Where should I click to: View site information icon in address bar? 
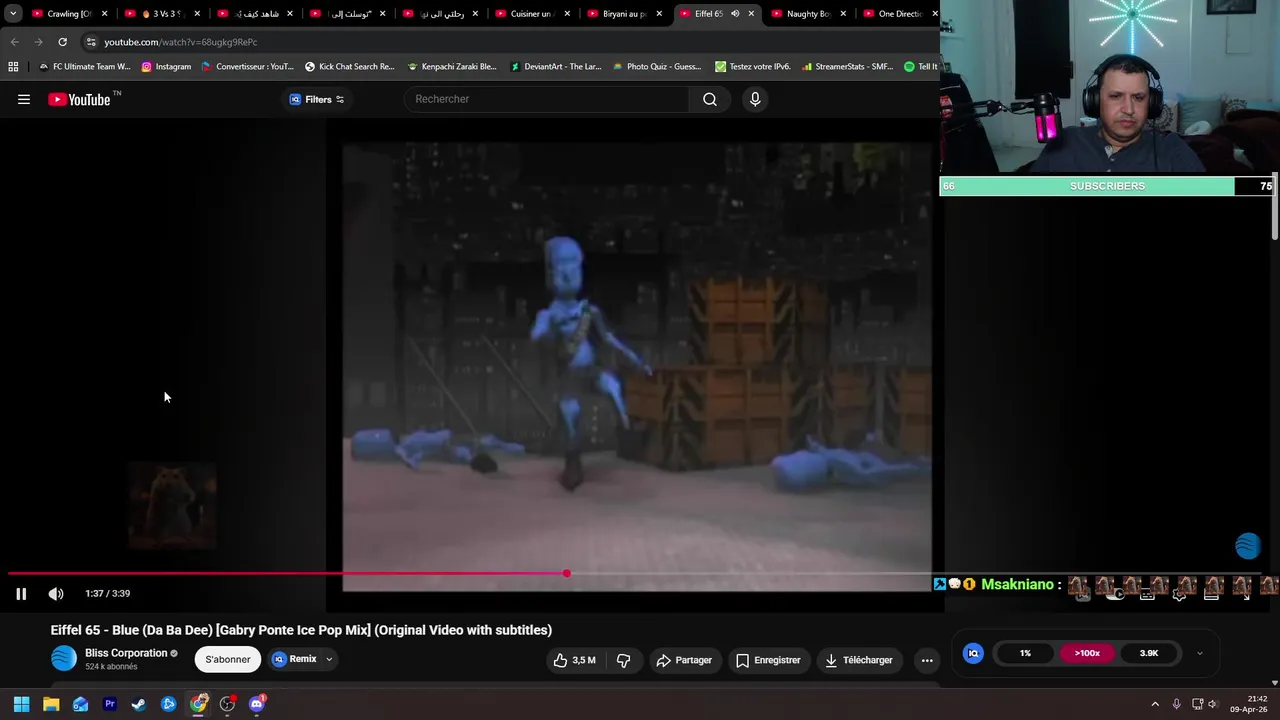[x=91, y=42]
